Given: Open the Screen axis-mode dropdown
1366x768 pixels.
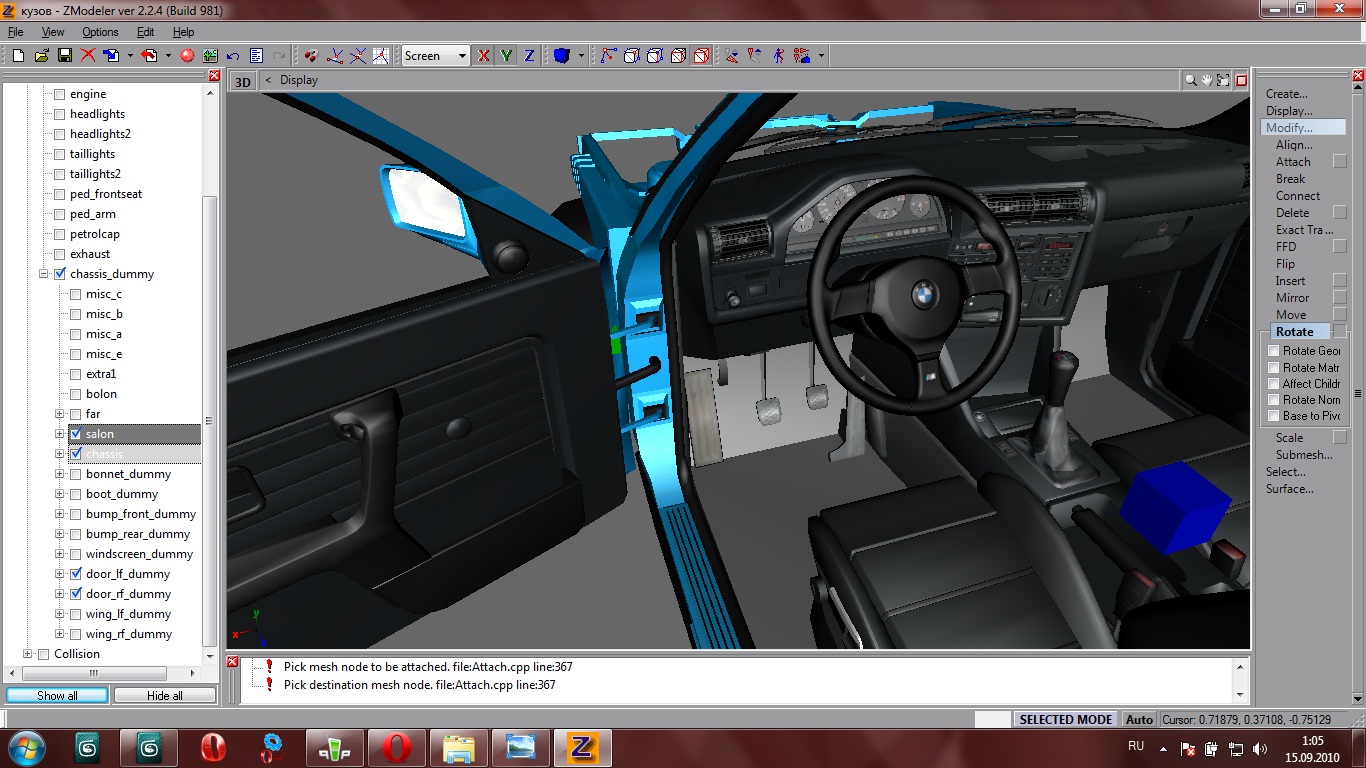Looking at the screenshot, I should click(x=435, y=56).
